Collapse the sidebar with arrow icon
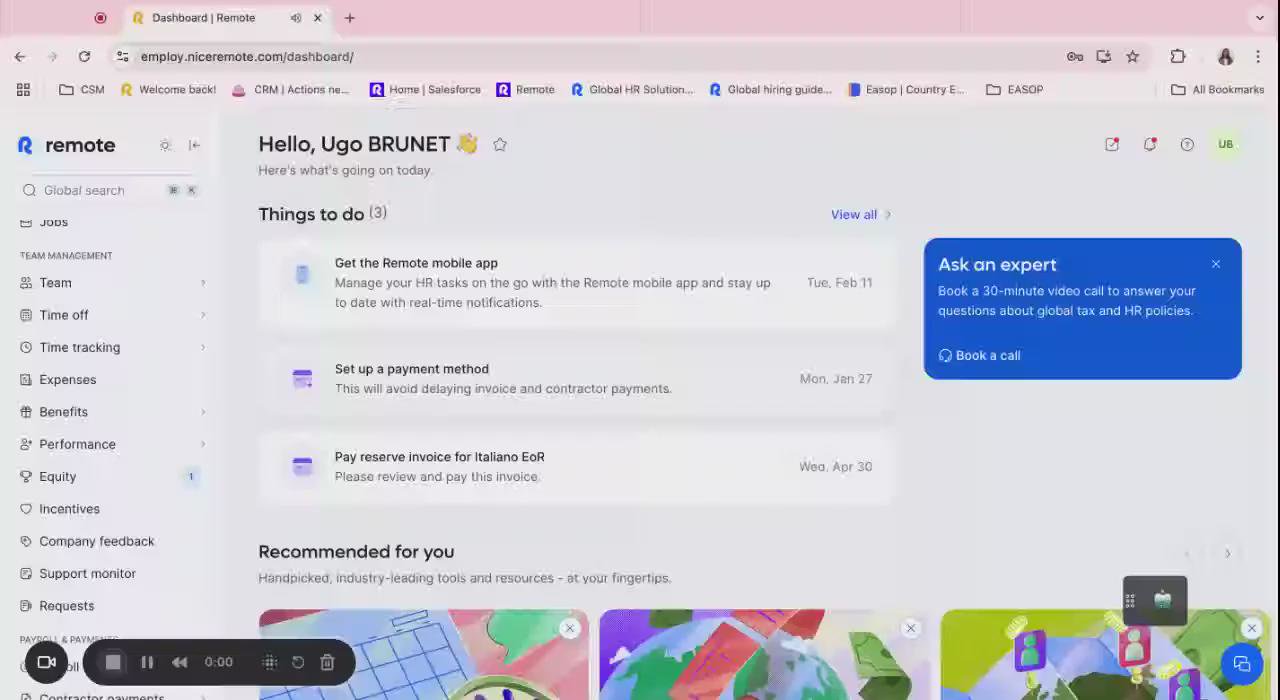1280x700 pixels. coord(194,145)
